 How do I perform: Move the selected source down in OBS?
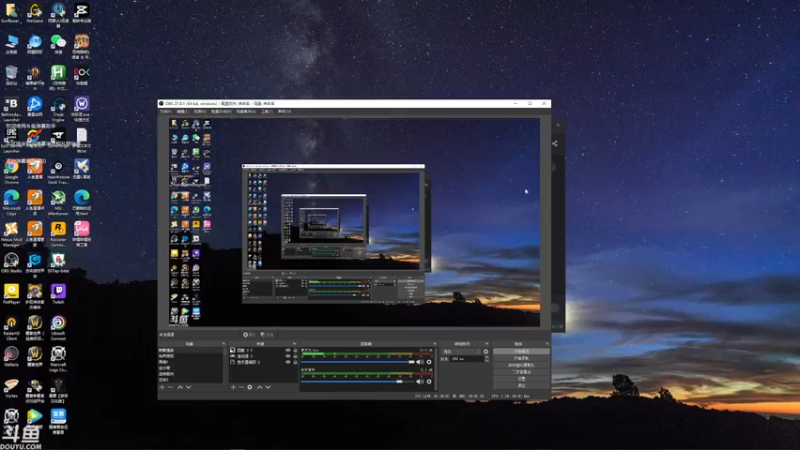click(x=268, y=387)
